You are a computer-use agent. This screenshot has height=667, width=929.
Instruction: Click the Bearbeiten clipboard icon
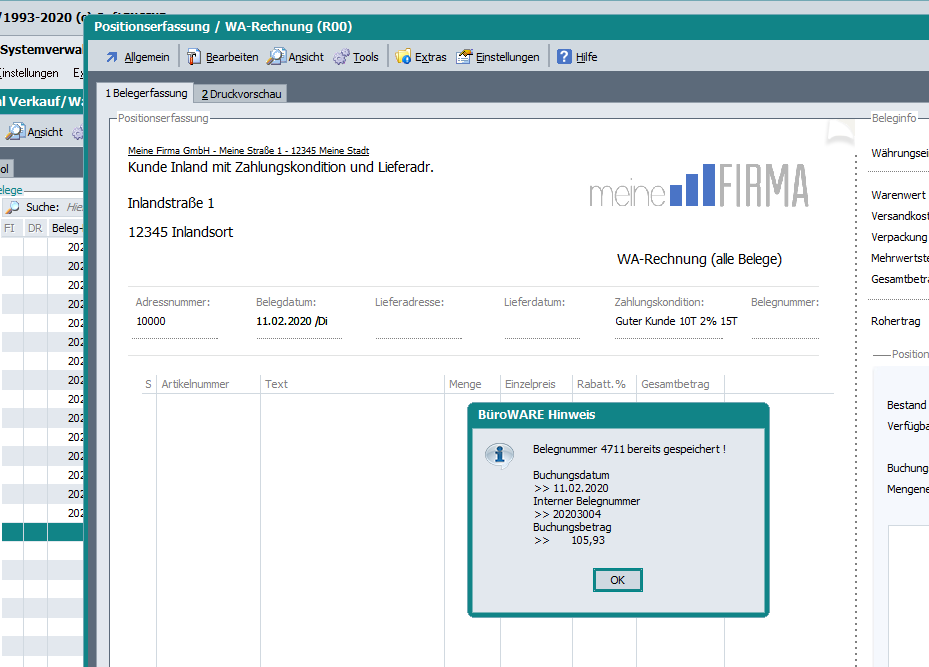(194, 57)
